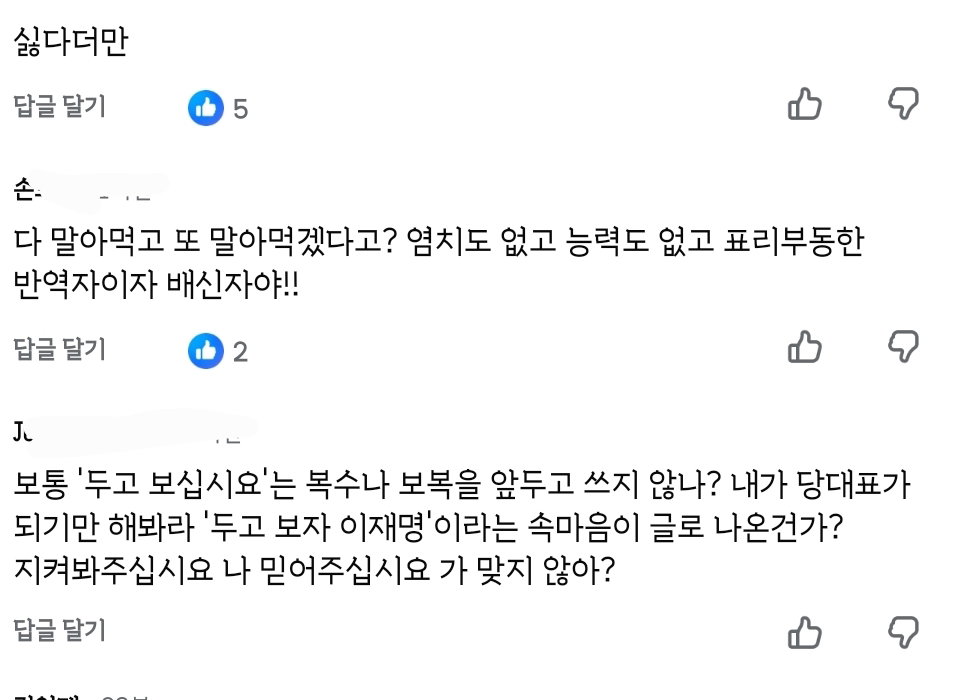Thumbs-down the '반역자이자 배신자야' comment
This screenshot has width=957, height=700.
tap(903, 346)
